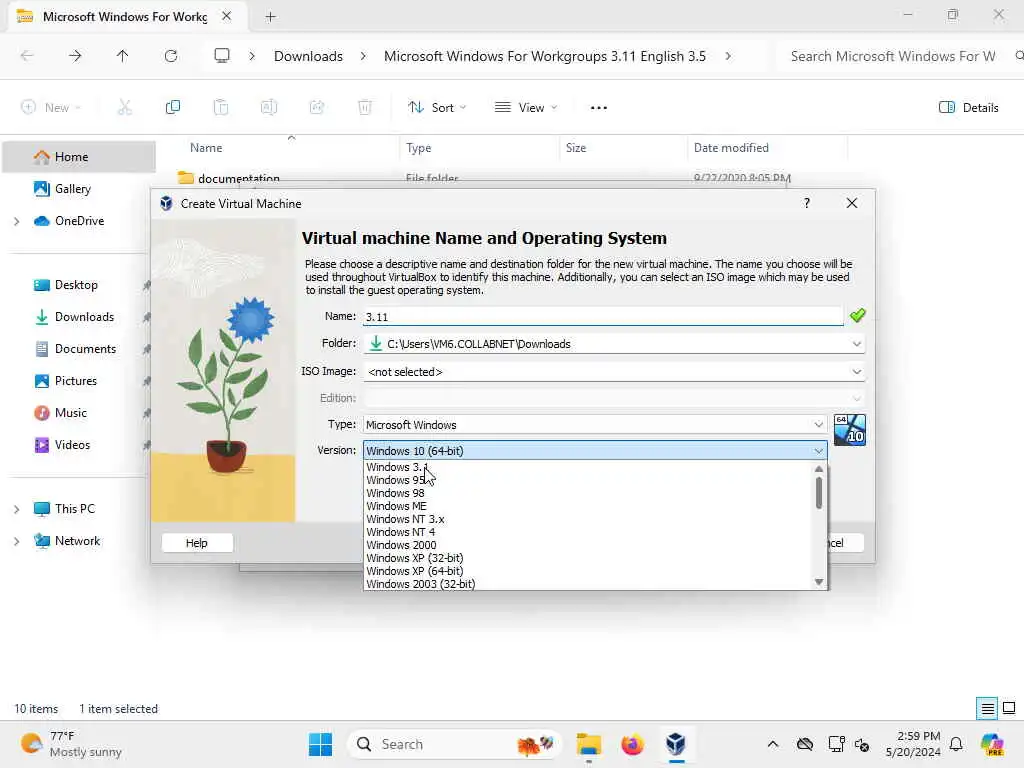
Task: Select Windows 3.1 in the version list
Action: (x=590, y=467)
